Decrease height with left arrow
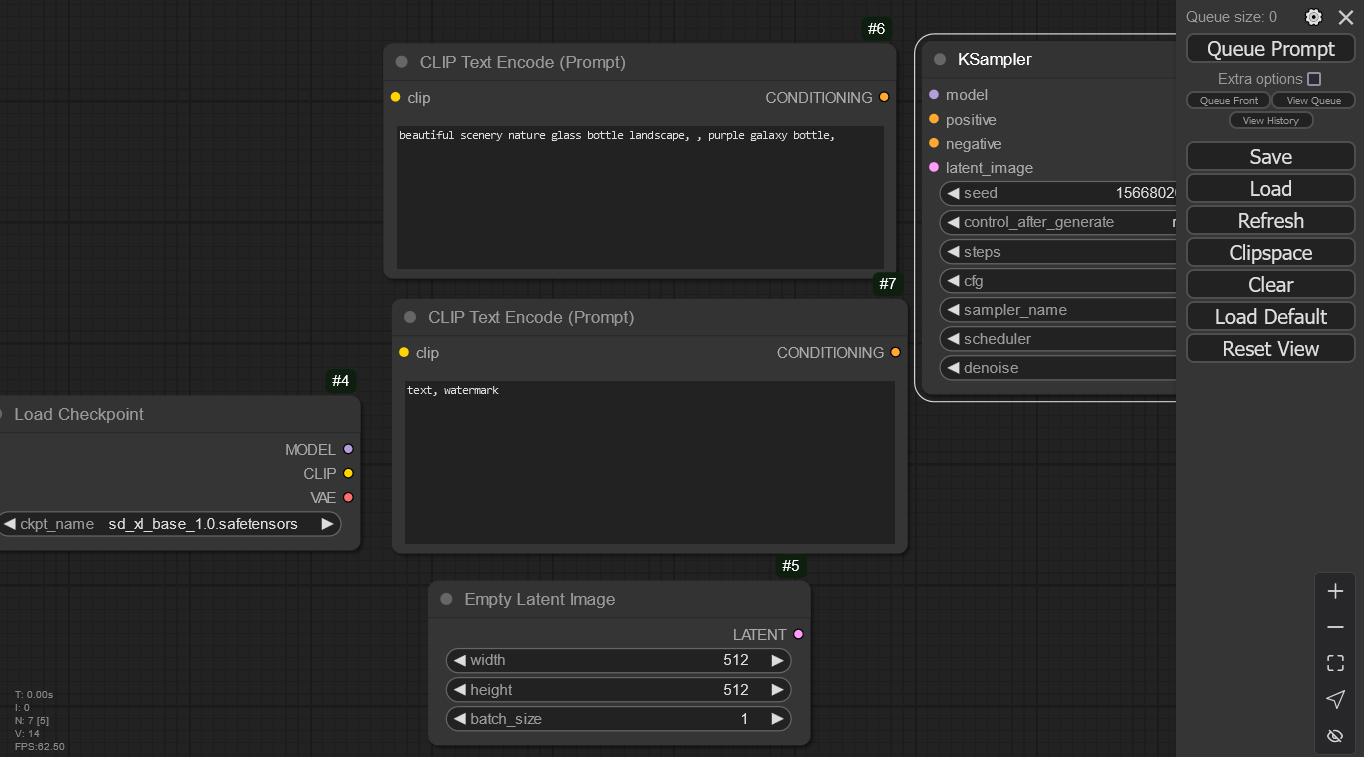 coord(459,690)
